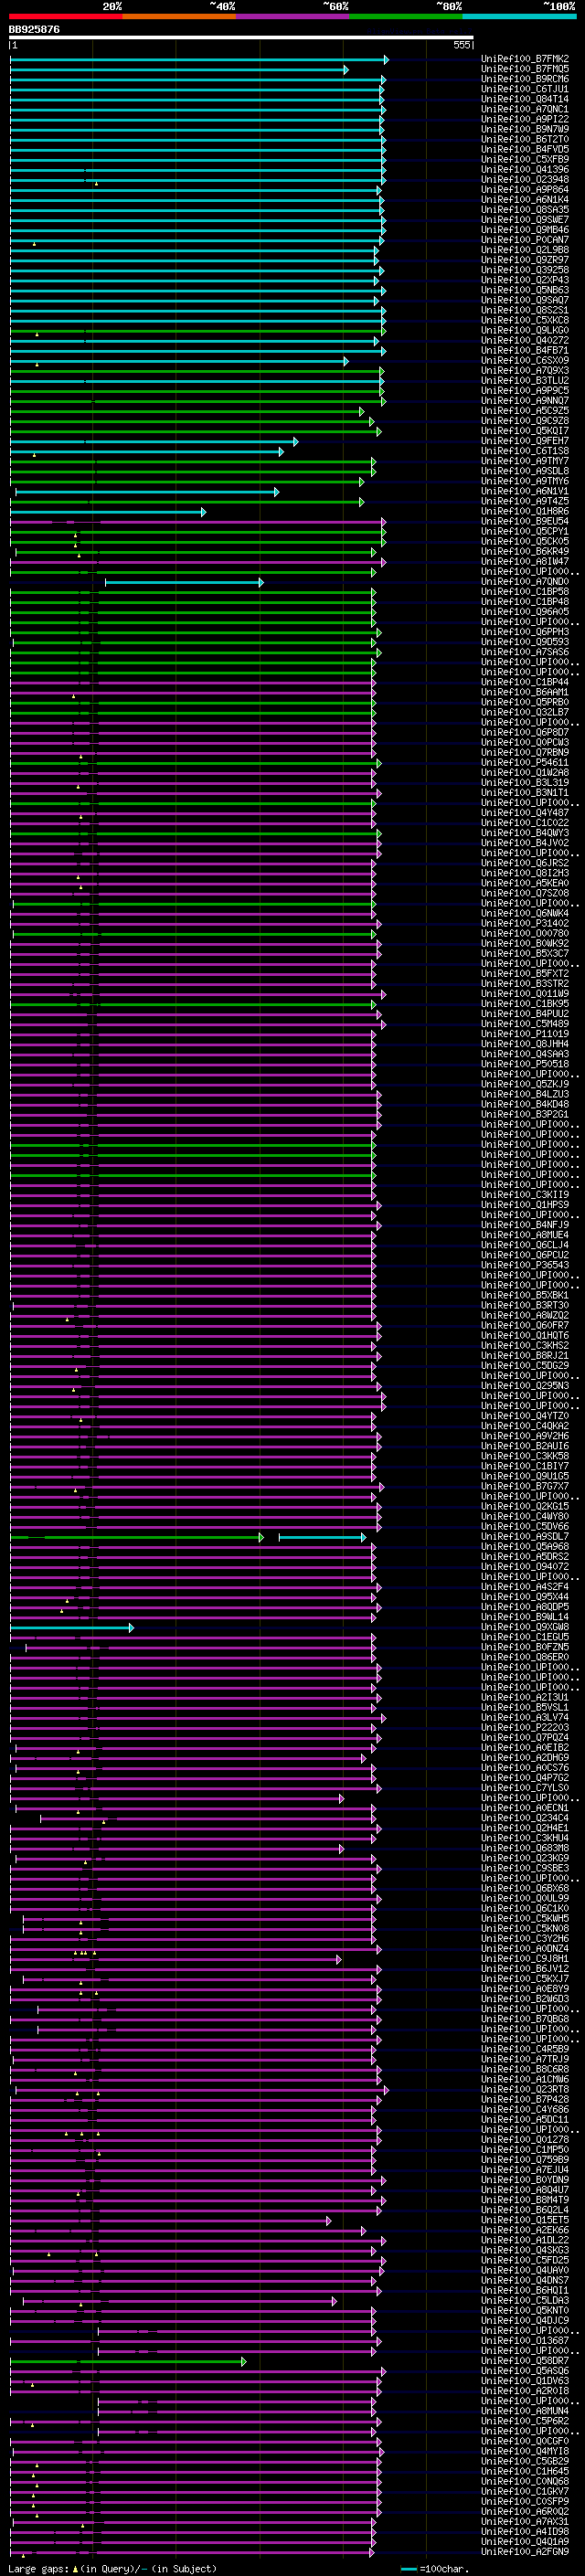Viewport: 585px width, 2576px height.
Task: Select hit UniRef100_C3KII9
Action: [525, 1195]
